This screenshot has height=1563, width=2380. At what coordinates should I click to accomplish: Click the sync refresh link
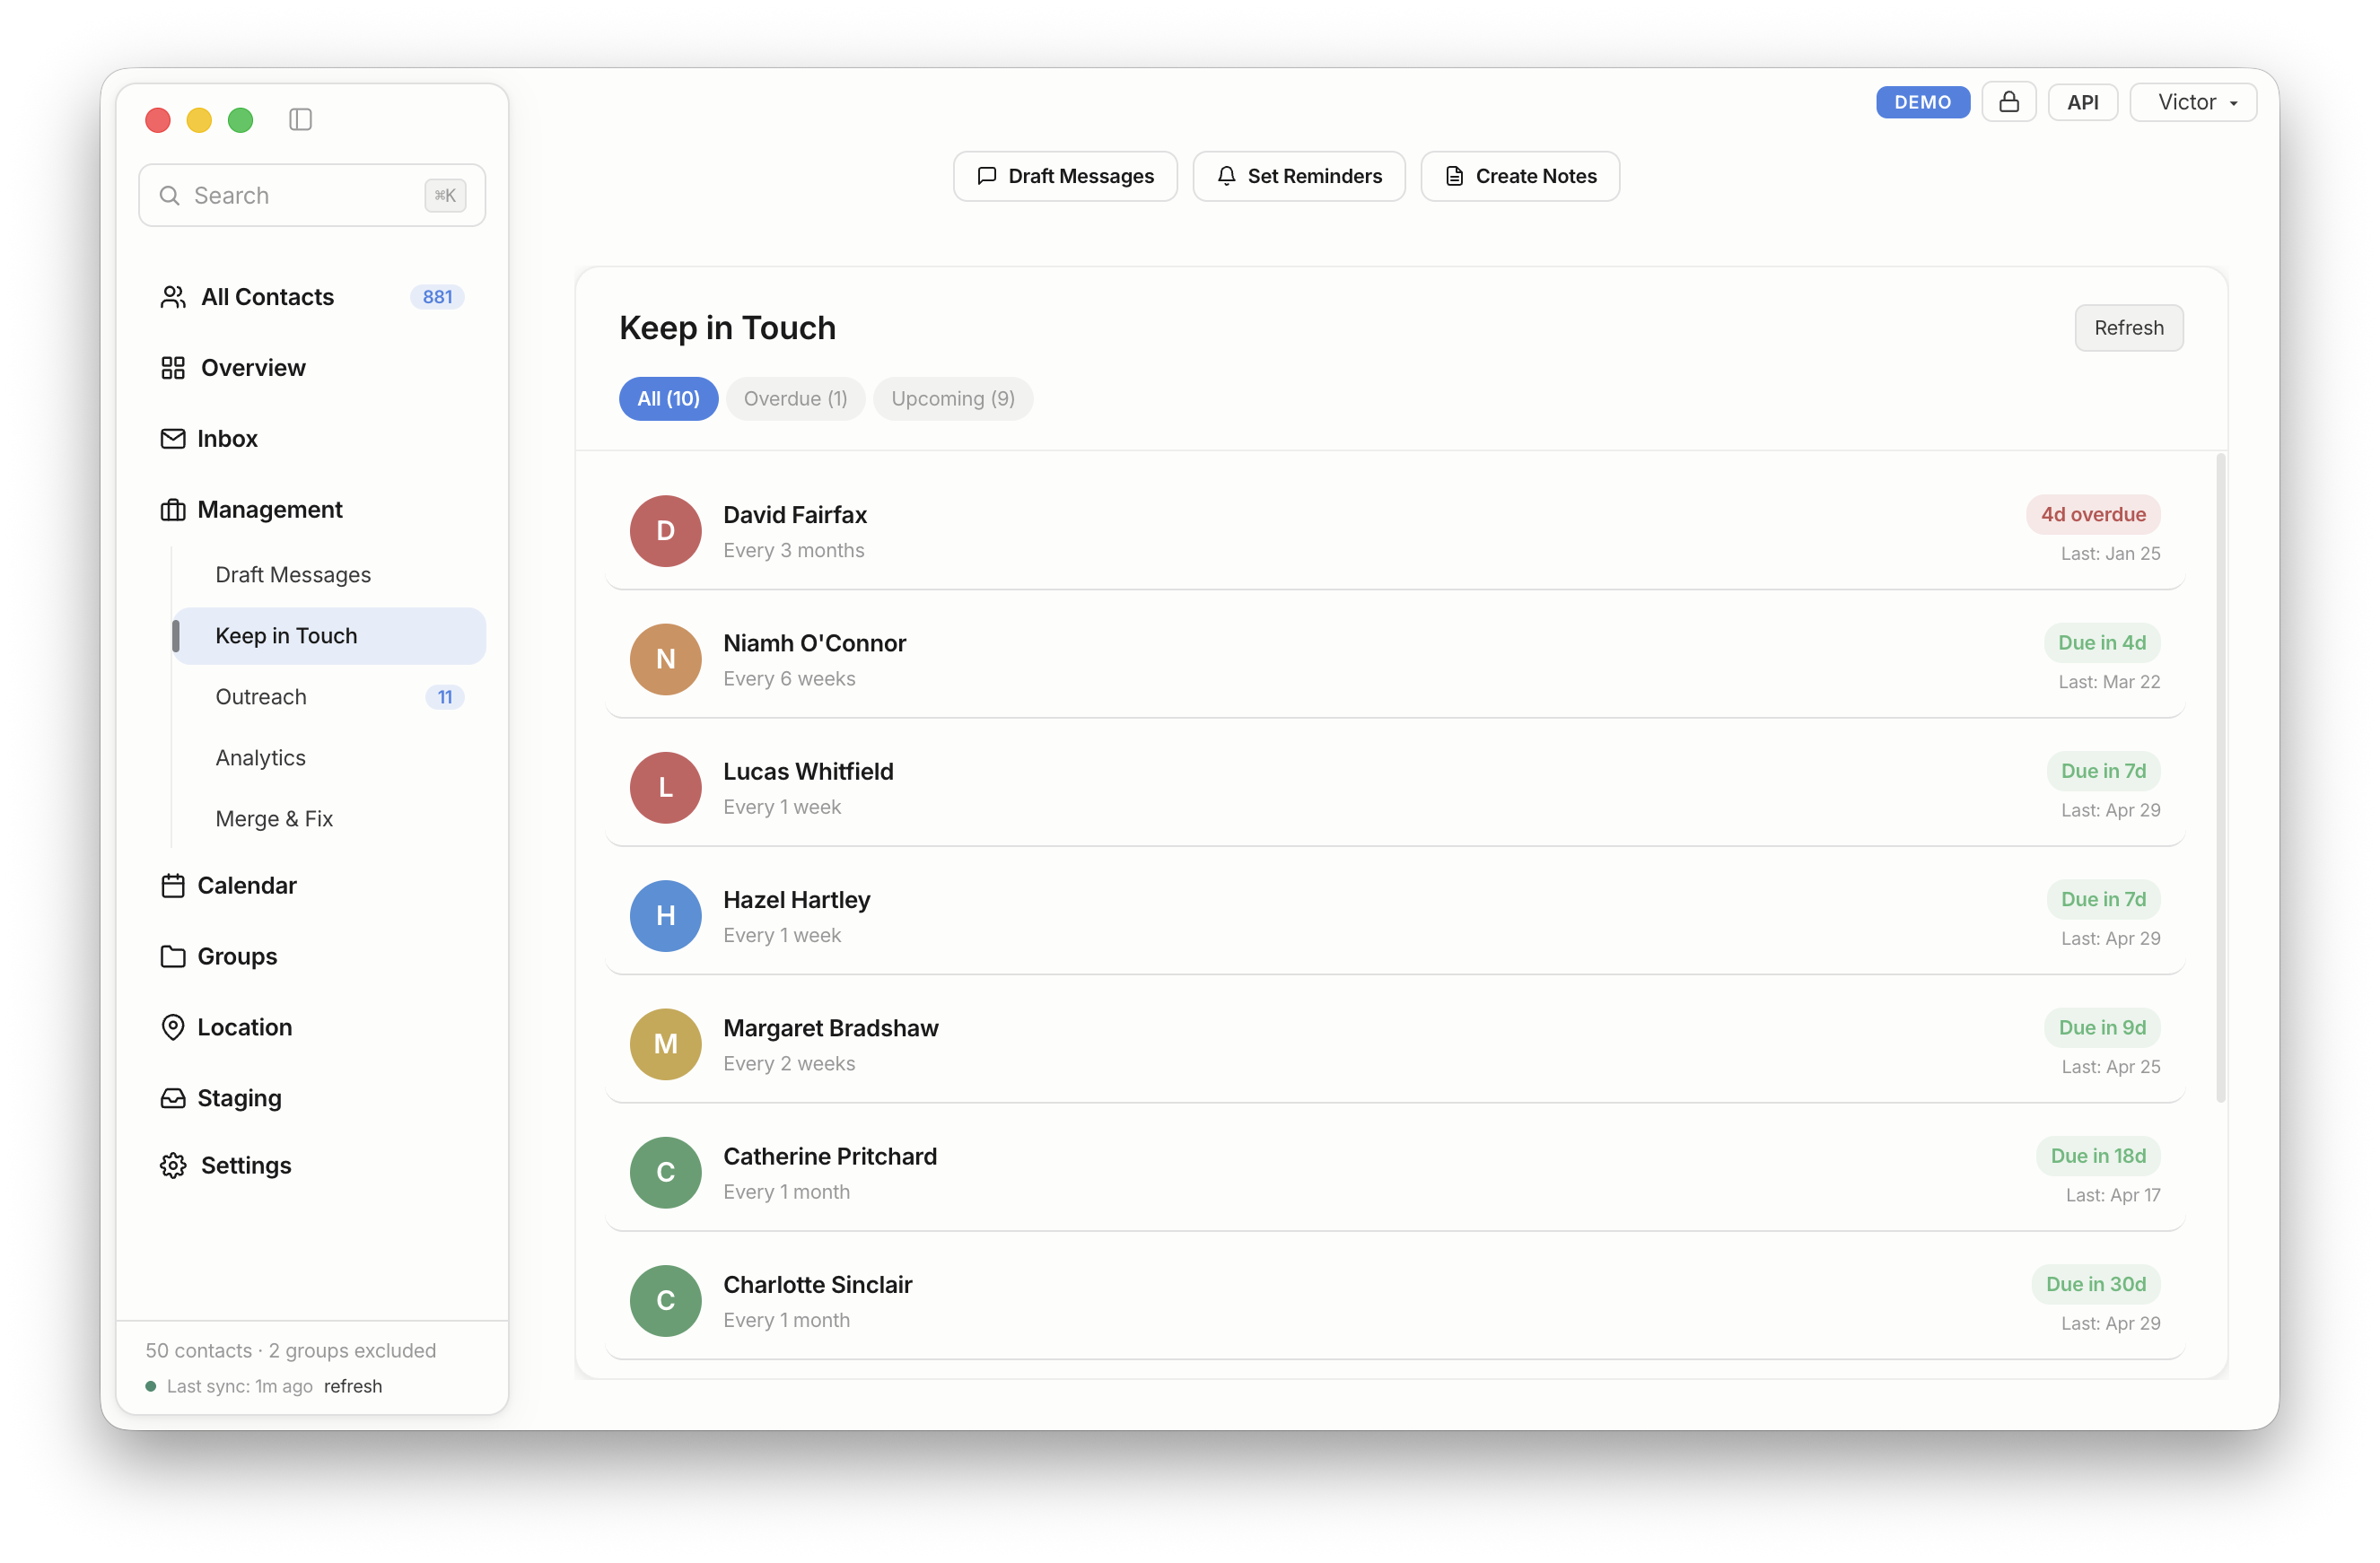click(353, 1386)
